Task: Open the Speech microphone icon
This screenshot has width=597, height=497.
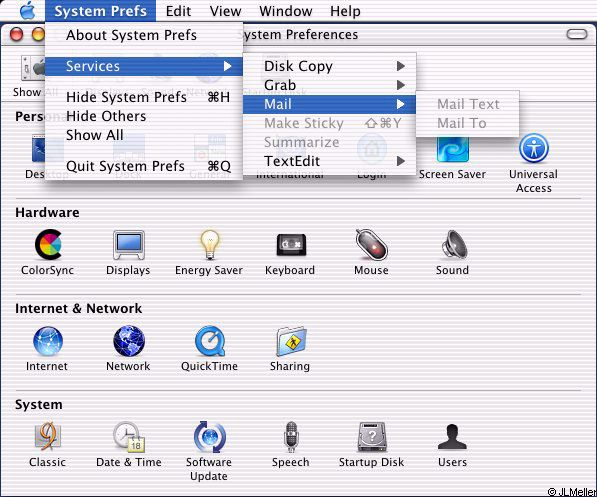Action: (291, 436)
